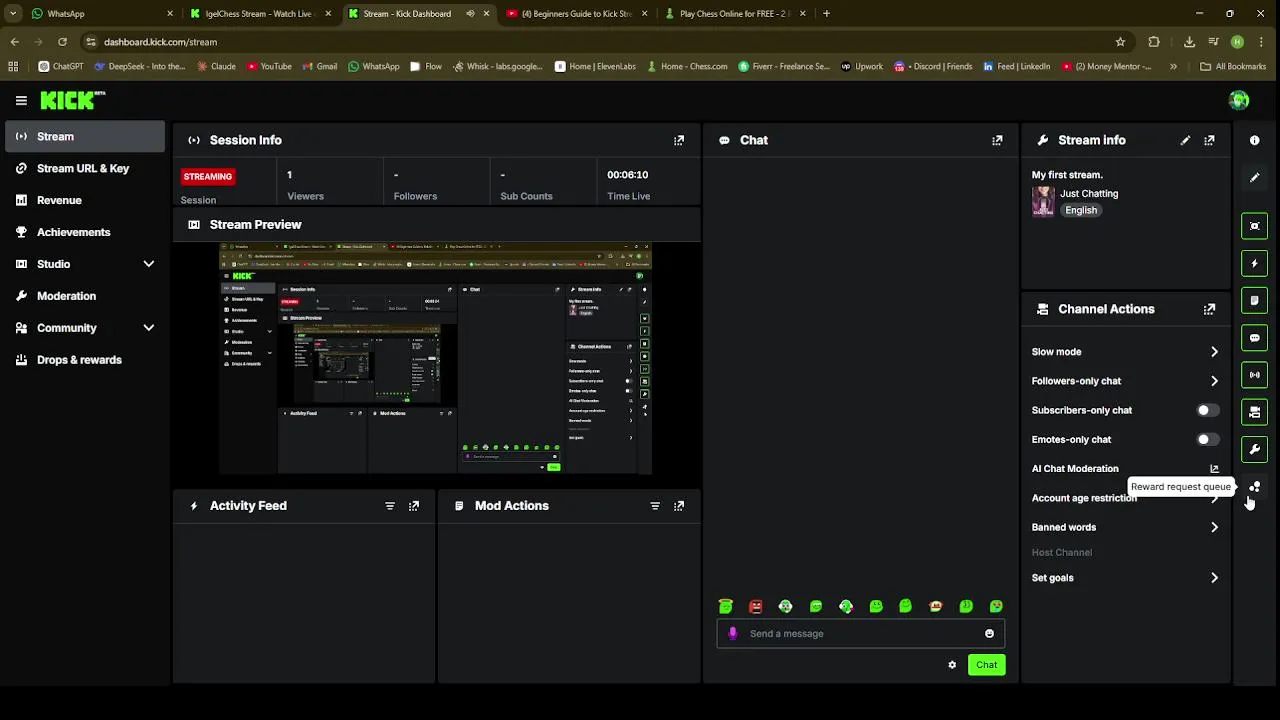Click the Just Chatting category thumbnail
The image size is (1280, 720).
click(x=1043, y=201)
